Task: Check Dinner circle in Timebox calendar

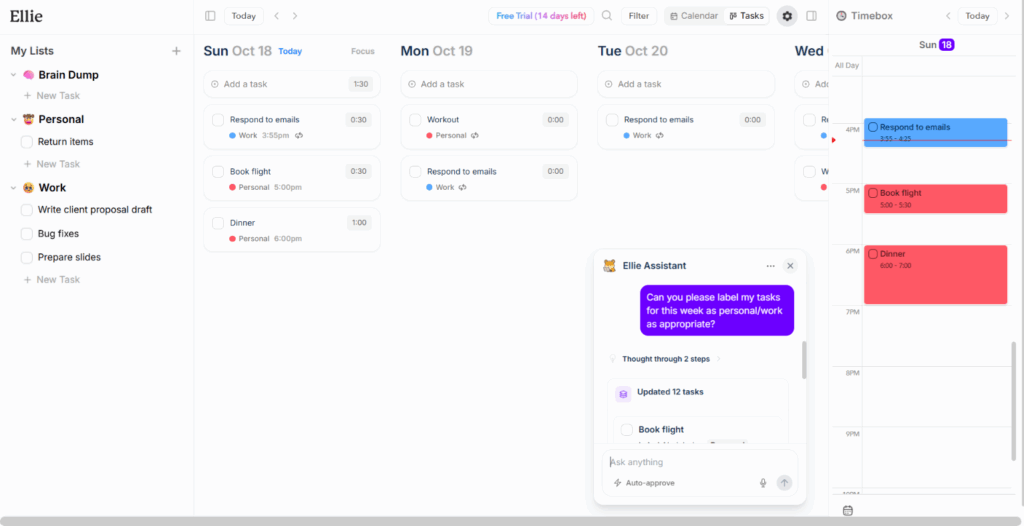Action: pyautogui.click(x=873, y=254)
